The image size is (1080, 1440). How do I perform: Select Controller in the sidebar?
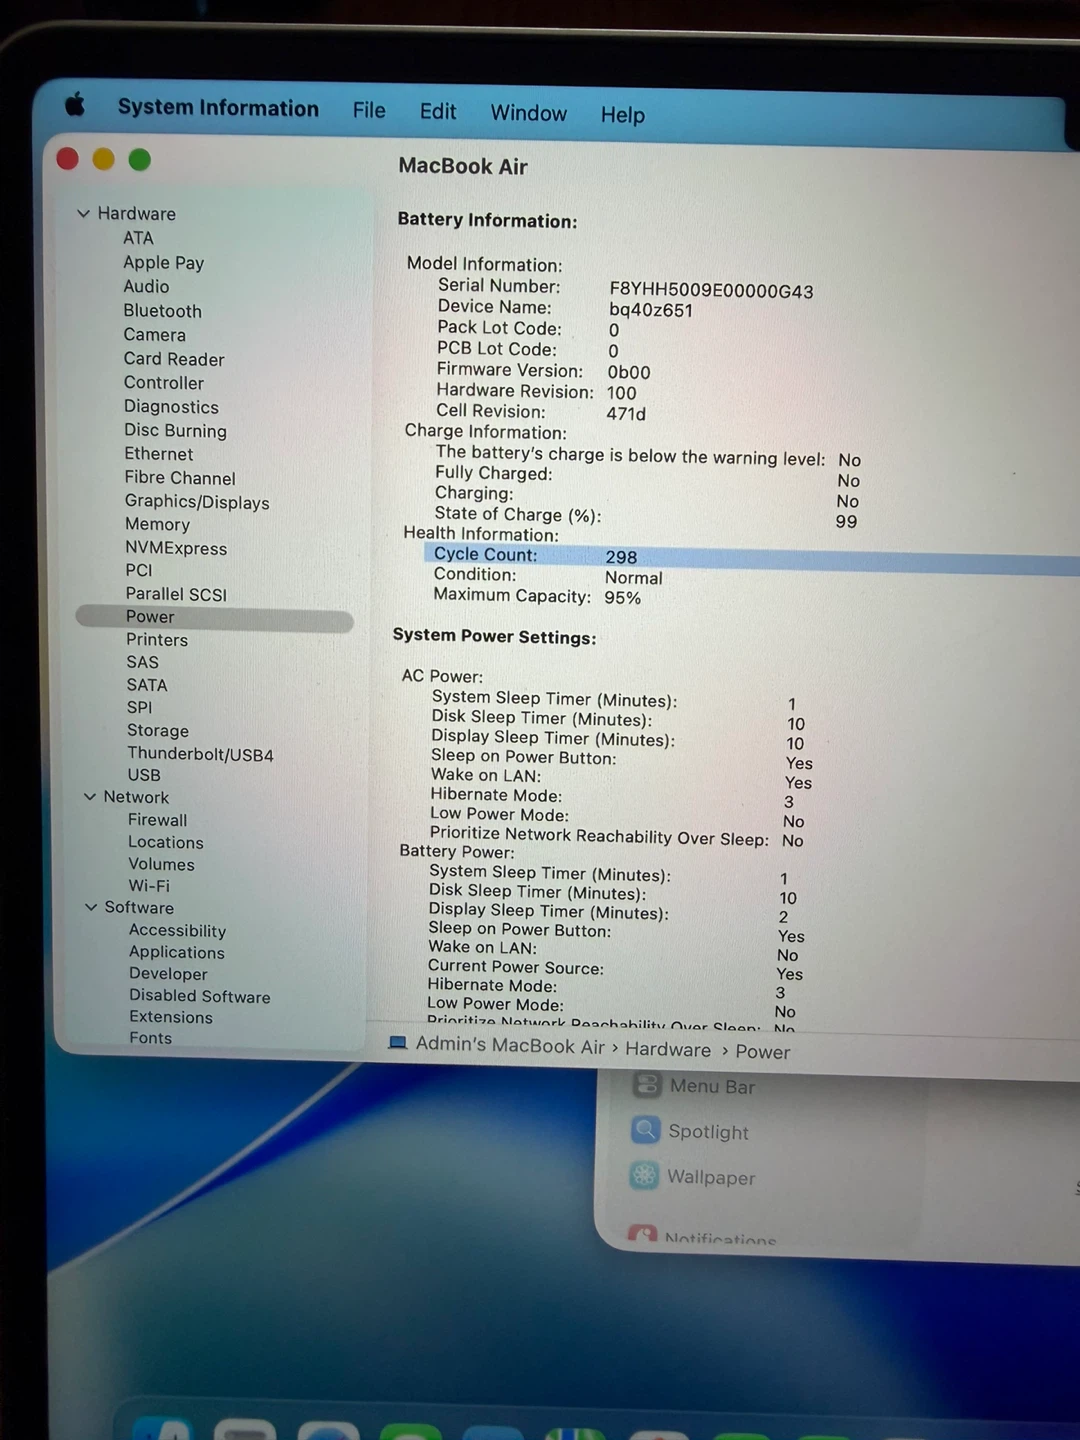(163, 383)
